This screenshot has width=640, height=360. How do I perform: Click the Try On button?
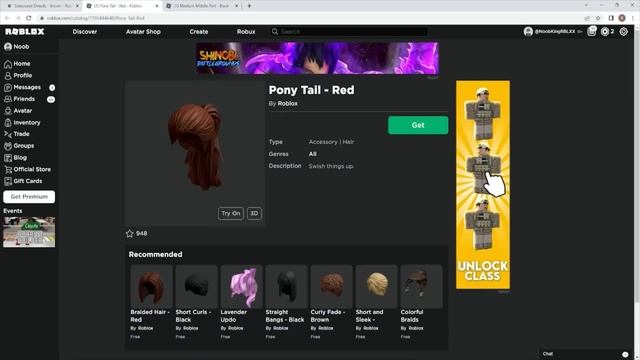pos(231,213)
